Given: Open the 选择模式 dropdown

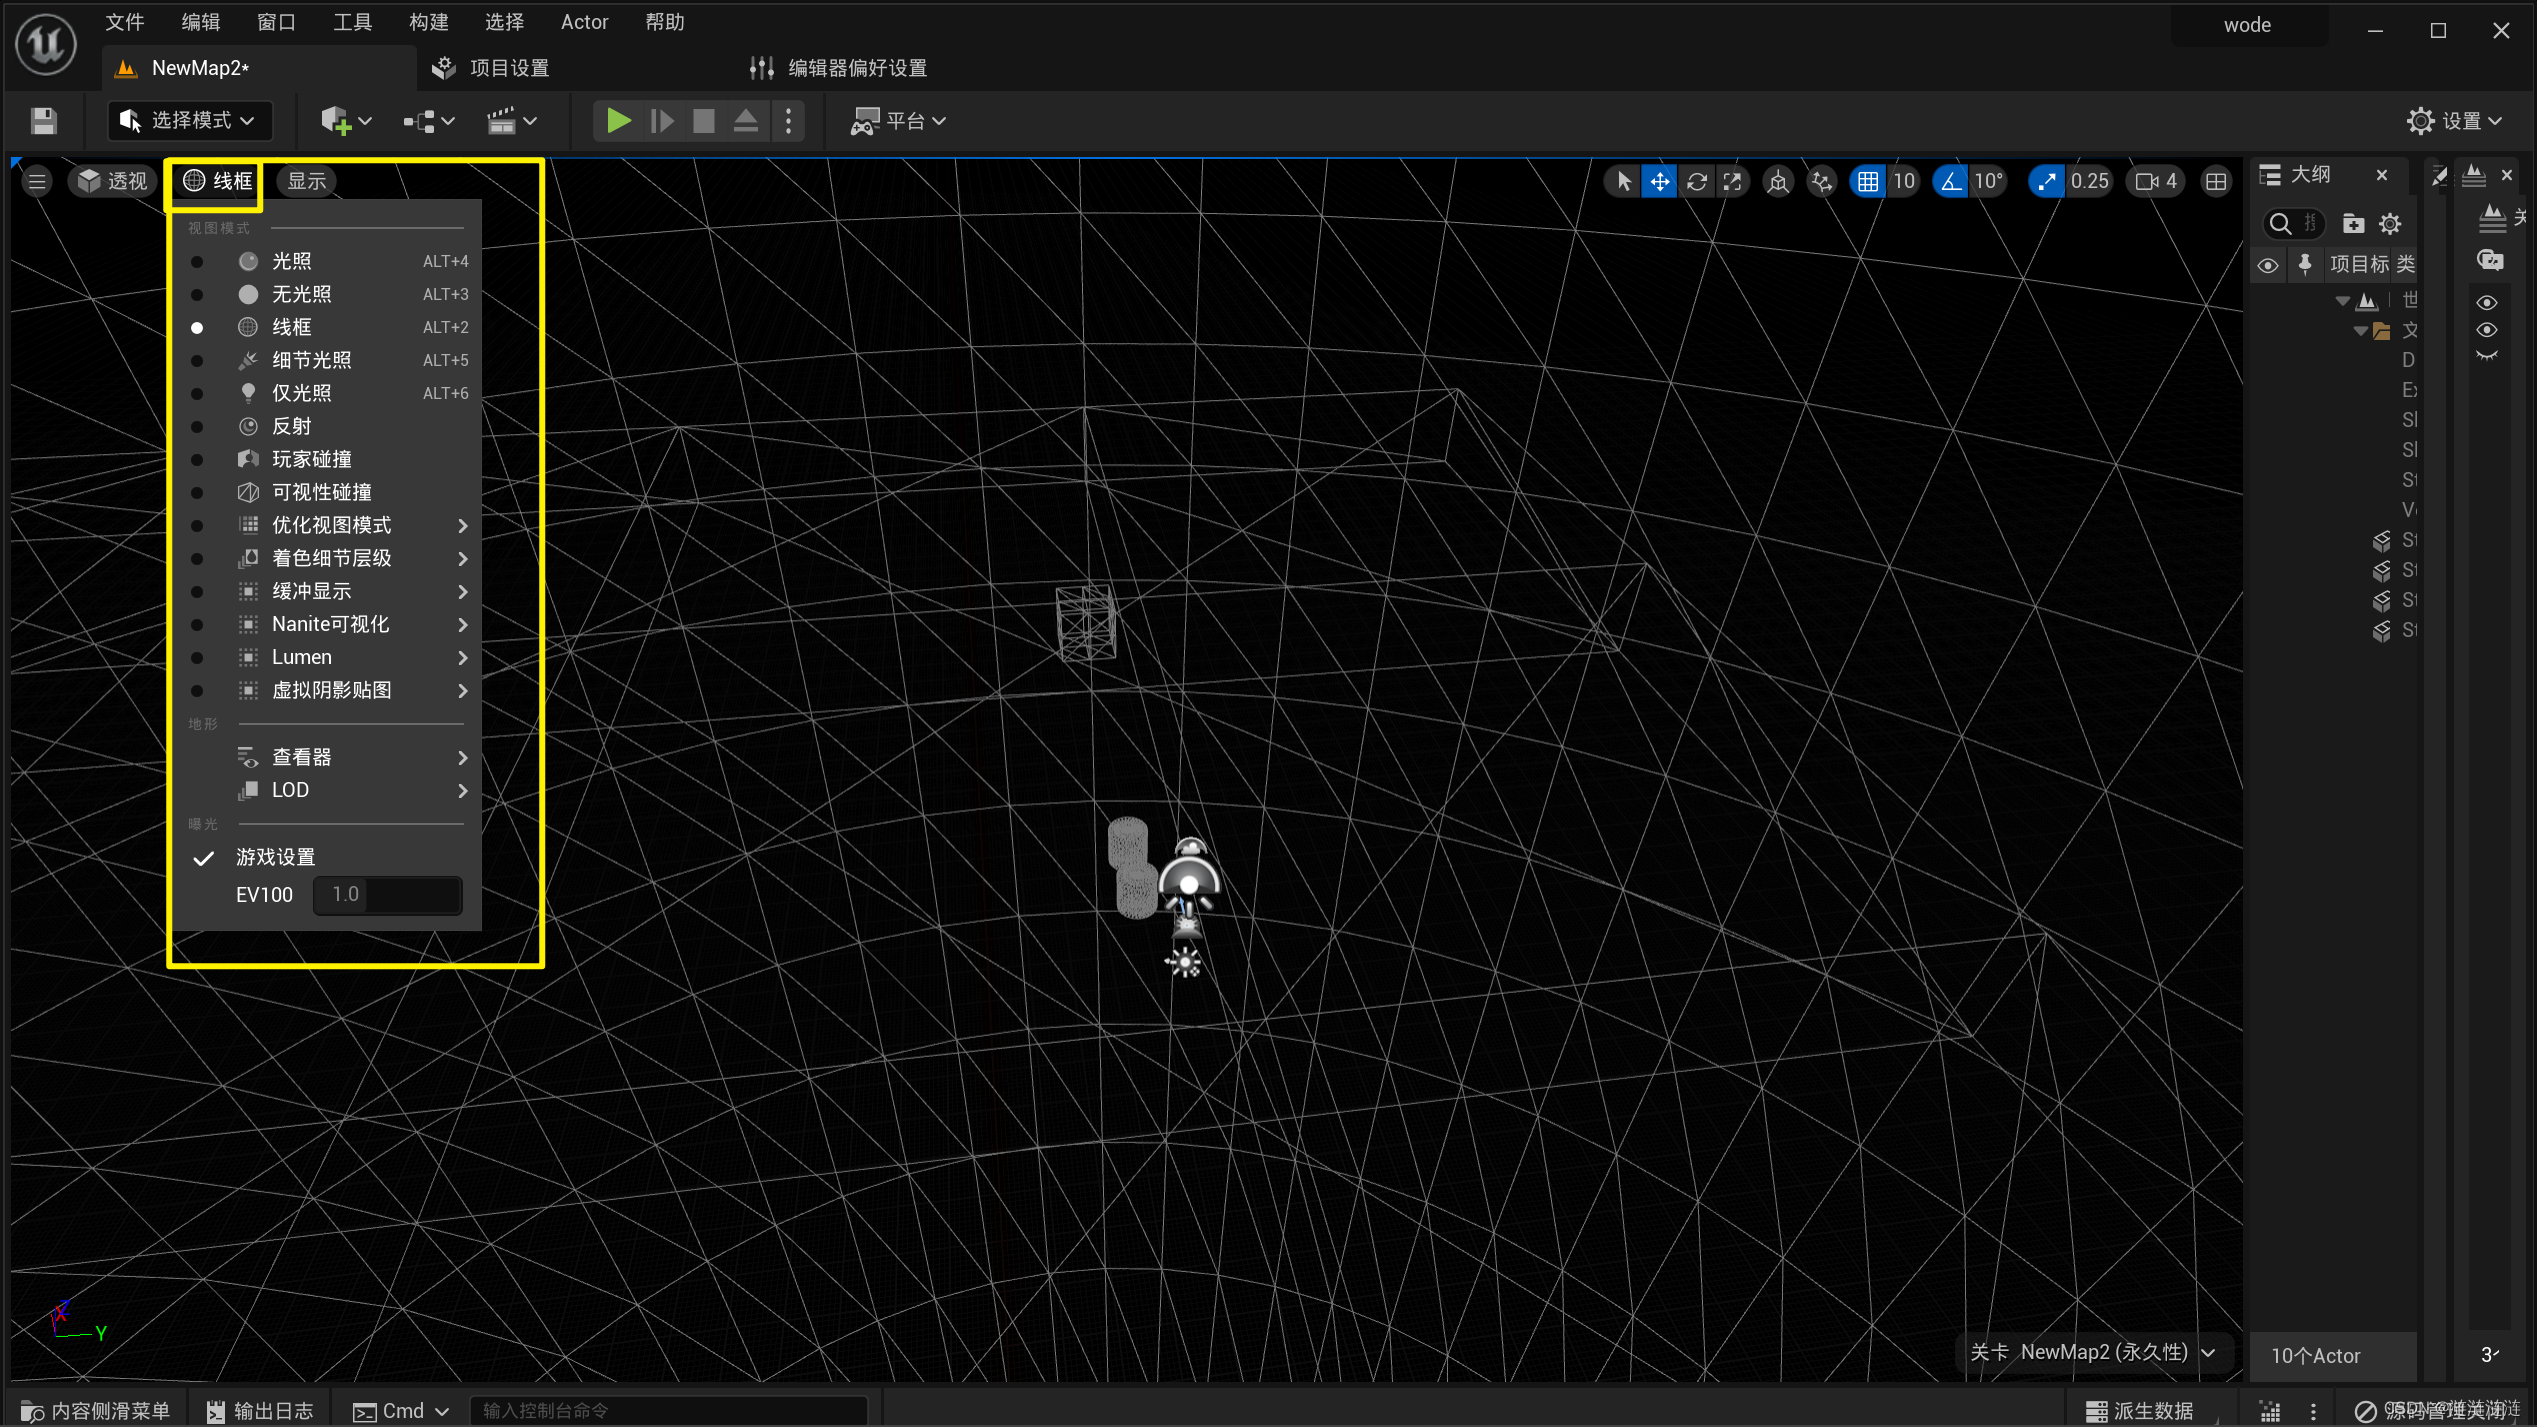Looking at the screenshot, I should tap(188, 121).
